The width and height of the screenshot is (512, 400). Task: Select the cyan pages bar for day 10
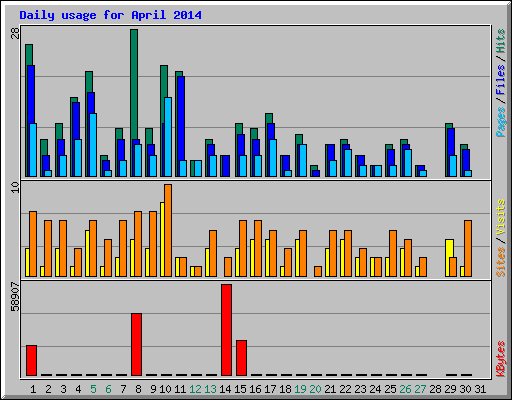coord(168,137)
